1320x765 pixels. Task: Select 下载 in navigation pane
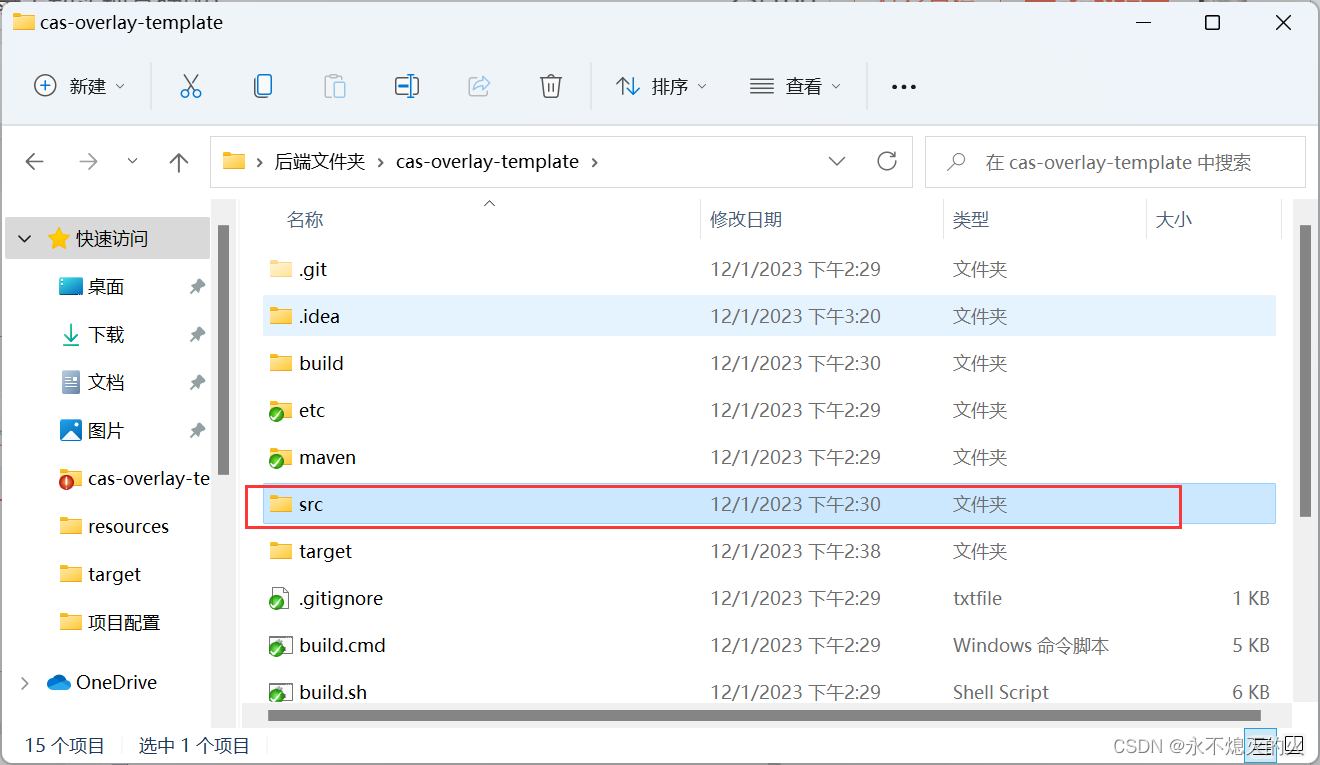106,335
